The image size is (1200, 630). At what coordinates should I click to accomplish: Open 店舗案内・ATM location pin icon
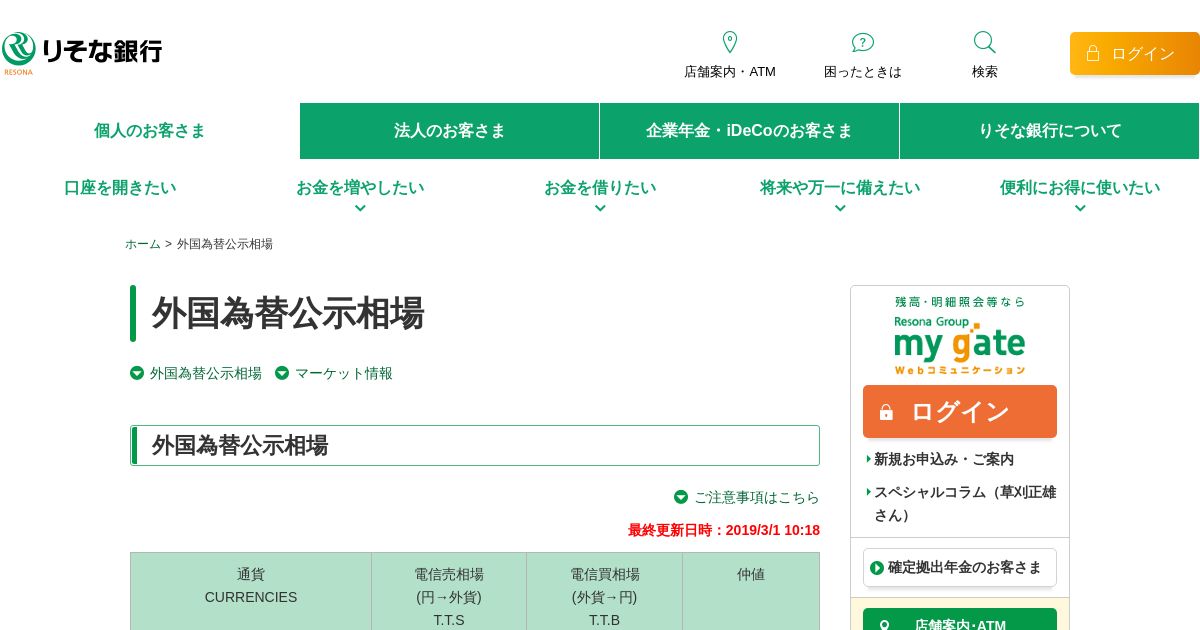tap(730, 42)
